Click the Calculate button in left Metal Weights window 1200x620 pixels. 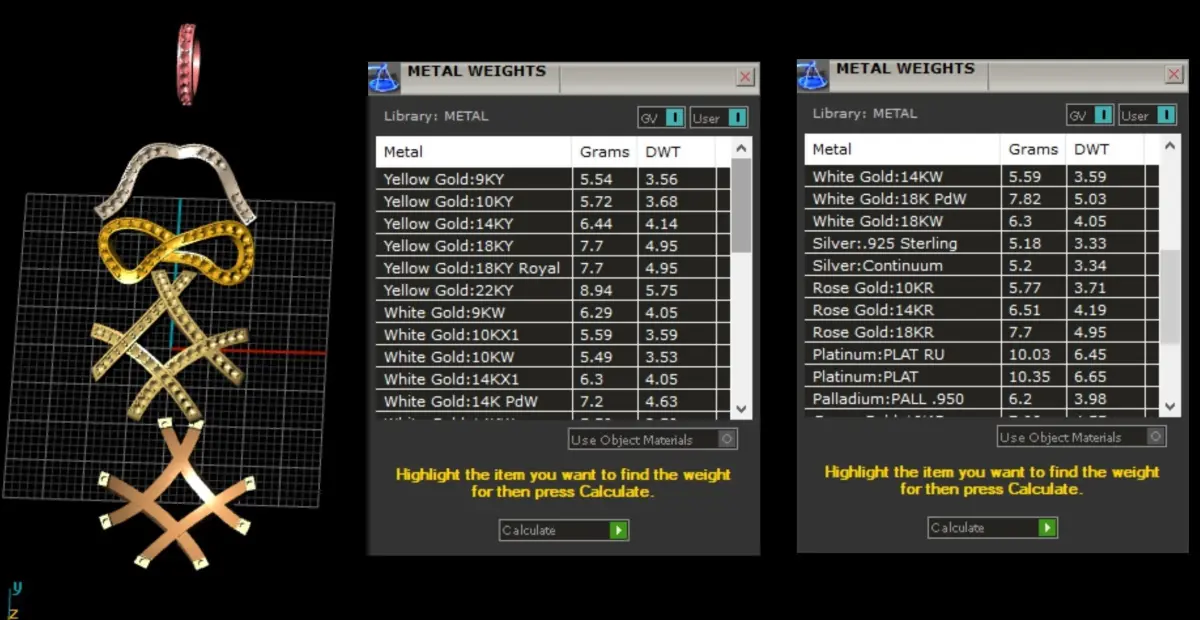coord(564,530)
